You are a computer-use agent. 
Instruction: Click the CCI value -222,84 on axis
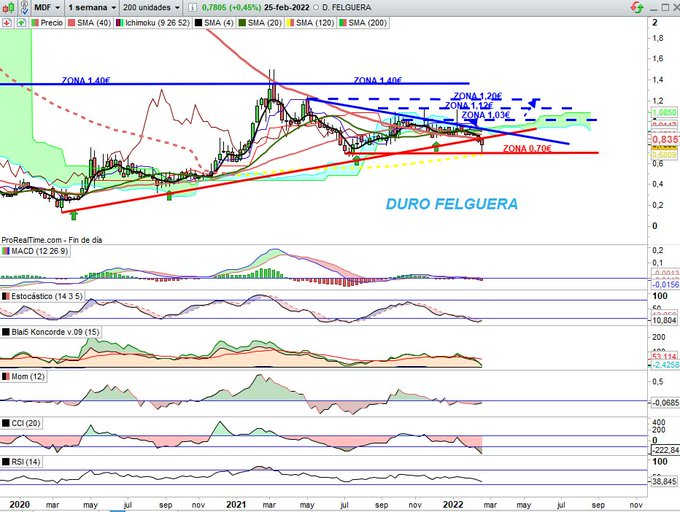point(665,450)
